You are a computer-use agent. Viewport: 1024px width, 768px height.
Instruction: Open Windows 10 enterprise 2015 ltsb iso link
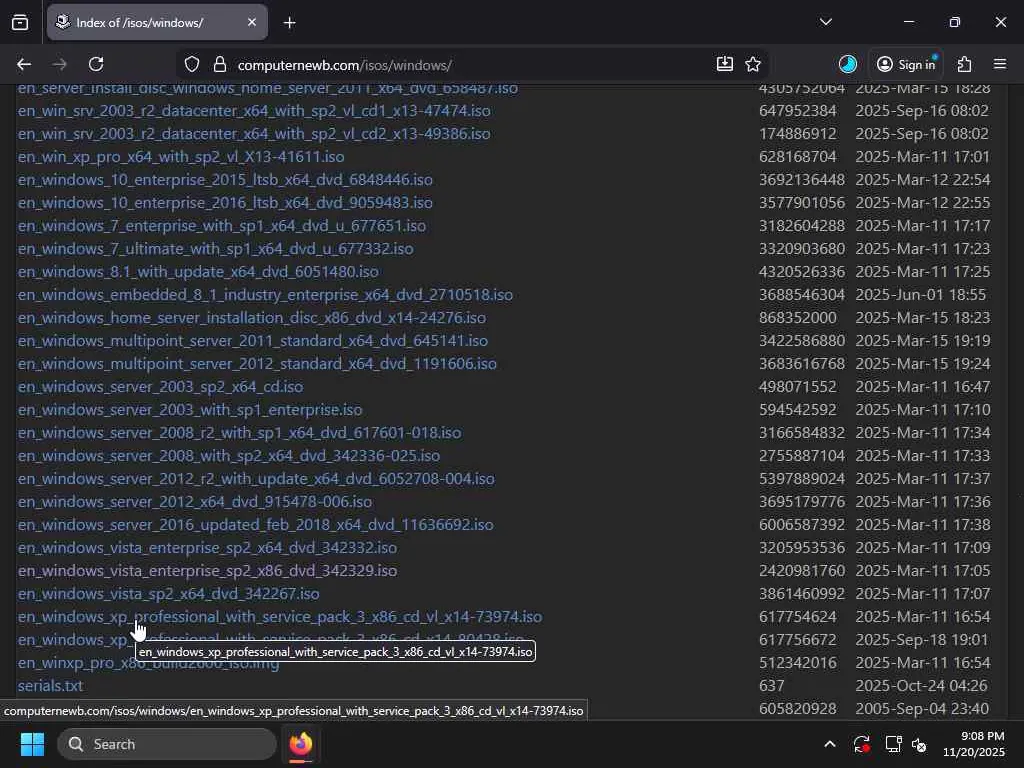click(225, 180)
